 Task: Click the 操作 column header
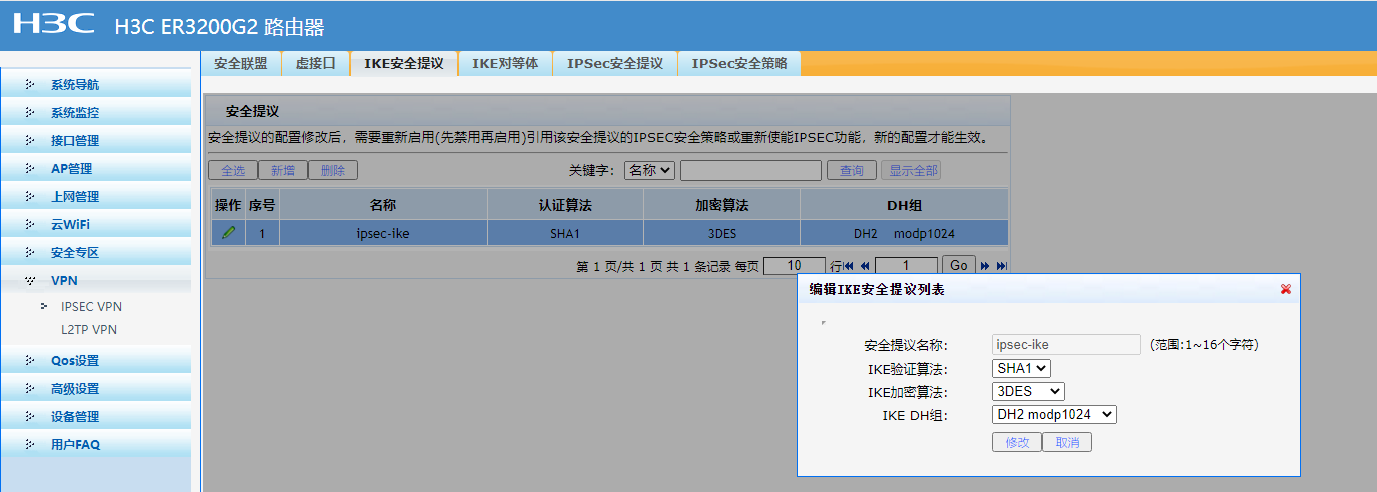pos(228,205)
